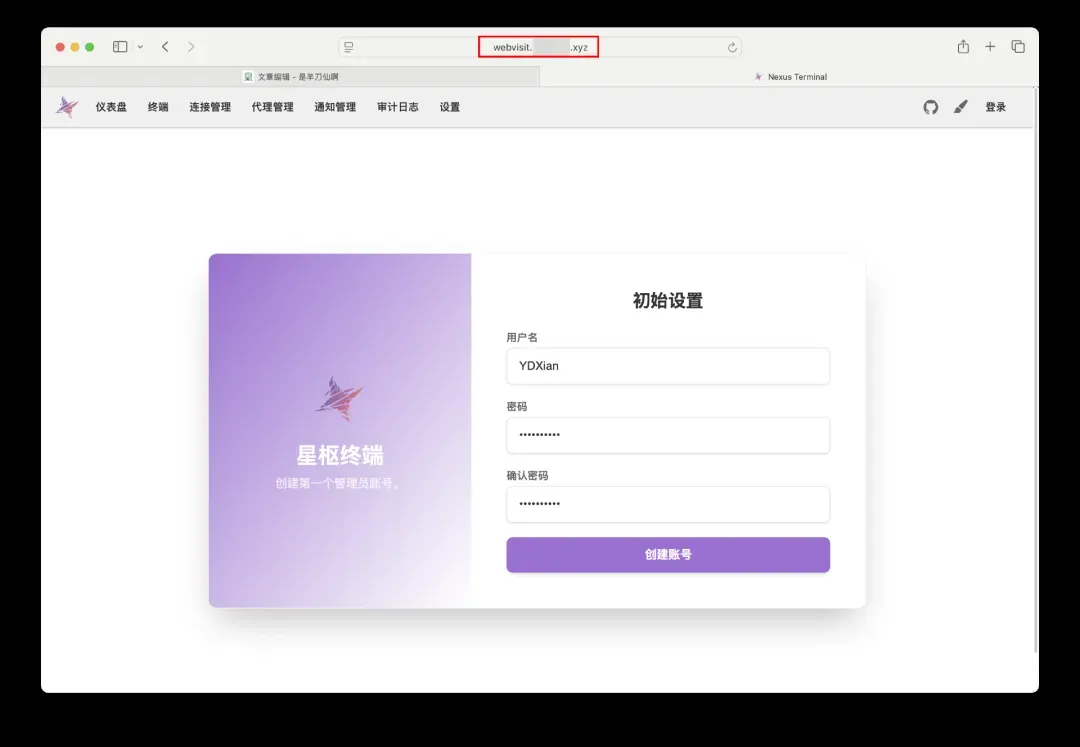Toggle the Safari sidebar icon
Image resolution: width=1080 pixels, height=747 pixels.
120,47
